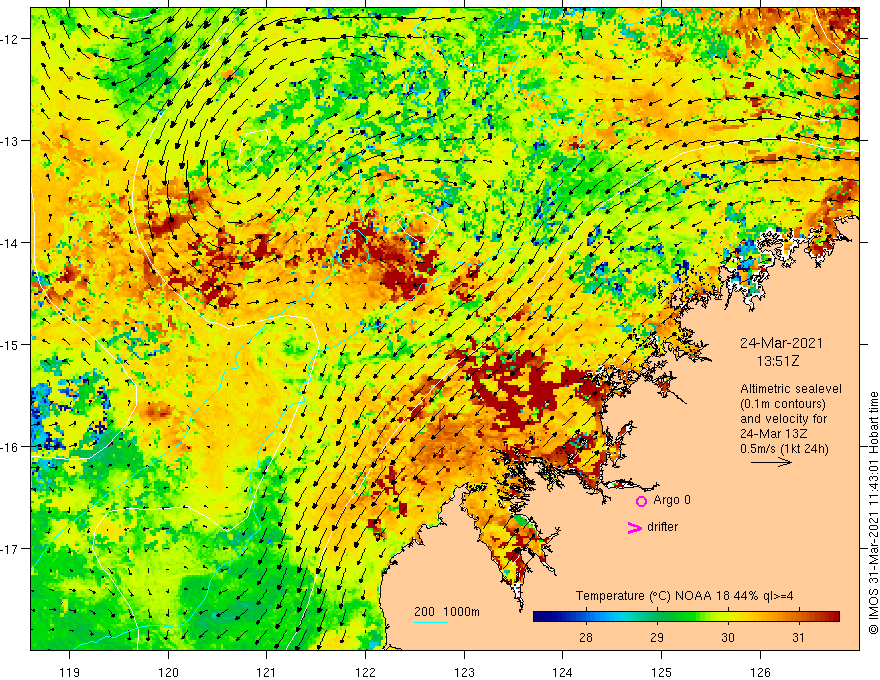Click the magenta drifter arrowhead symbol
This screenshot has width=880, height=680.
tap(634, 528)
